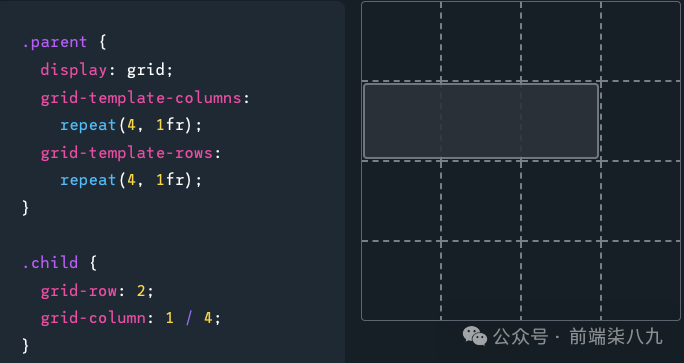Click the empty top-left grid cell
Screen dimensions: 684x363
tap(401, 41)
